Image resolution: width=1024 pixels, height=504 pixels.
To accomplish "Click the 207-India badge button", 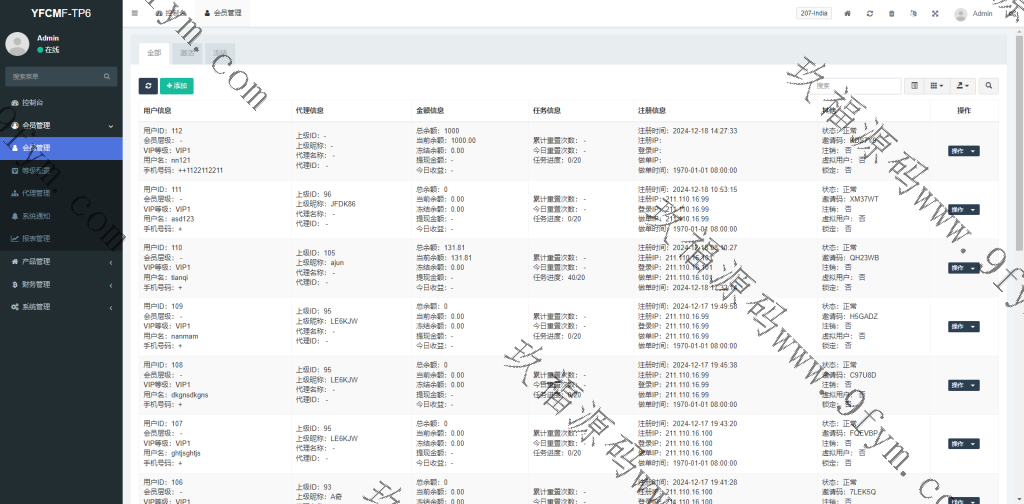I will [813, 14].
